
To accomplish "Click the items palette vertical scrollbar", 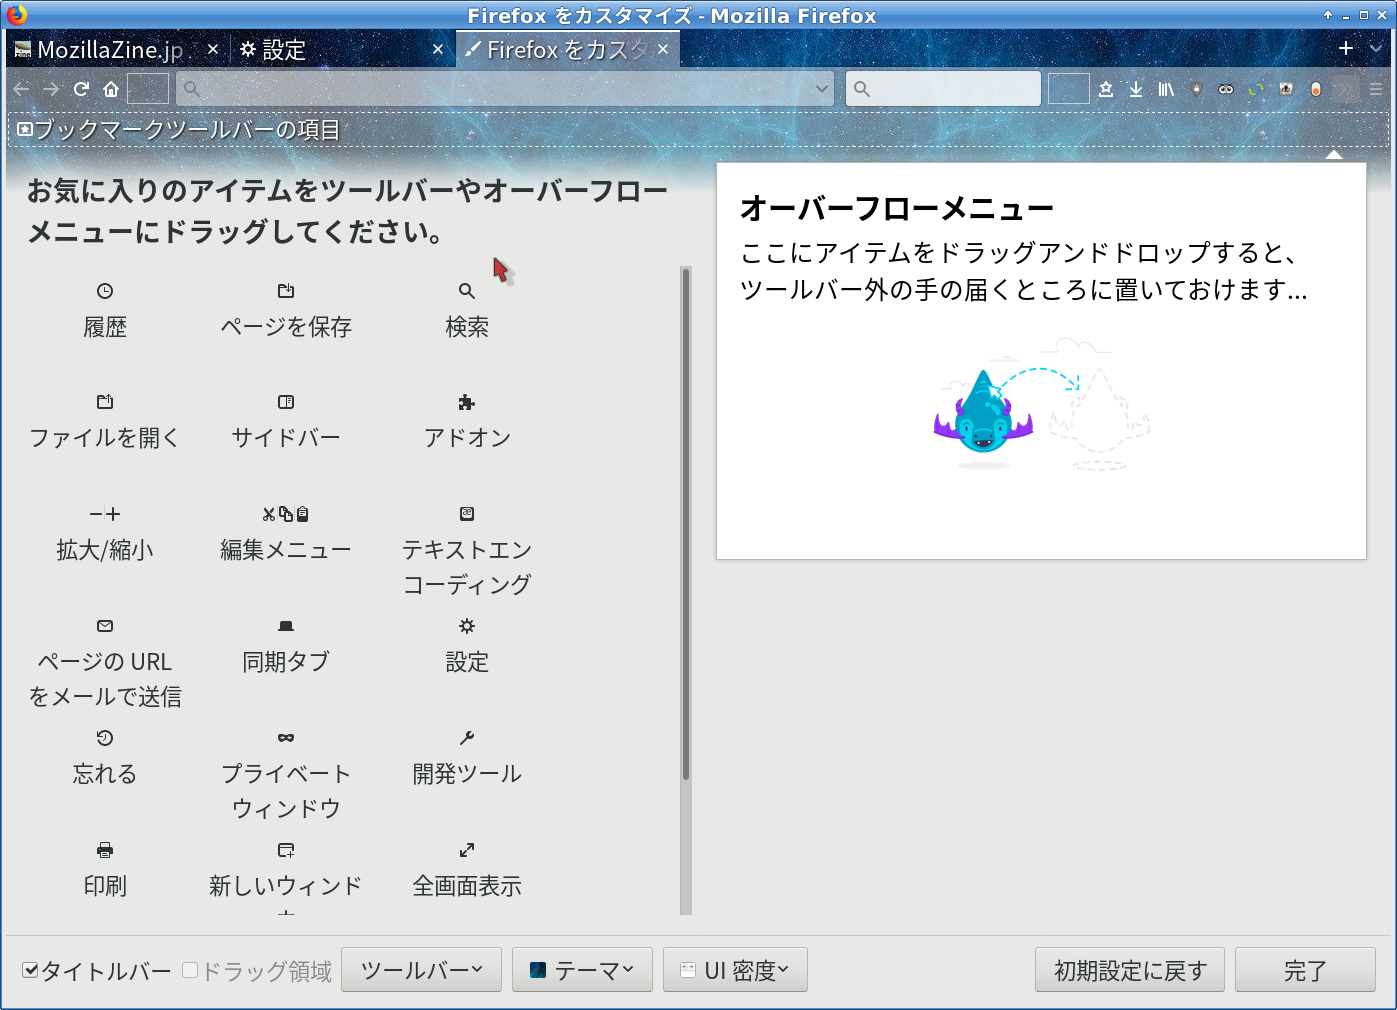I will (x=686, y=590).
